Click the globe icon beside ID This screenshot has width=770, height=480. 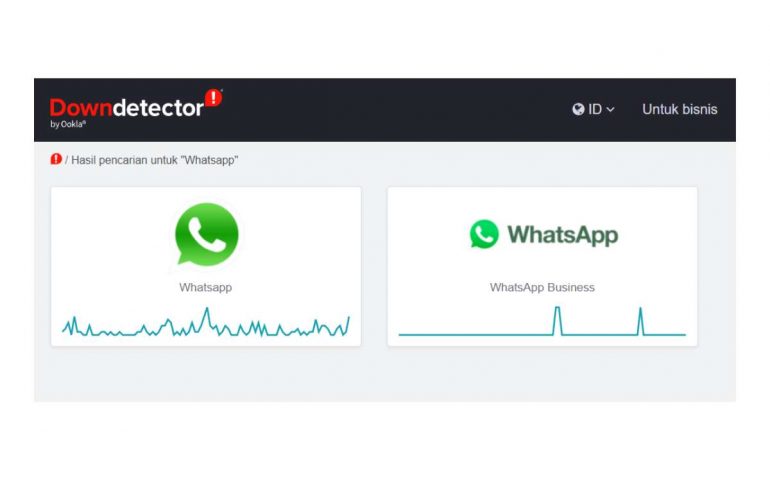click(x=578, y=109)
